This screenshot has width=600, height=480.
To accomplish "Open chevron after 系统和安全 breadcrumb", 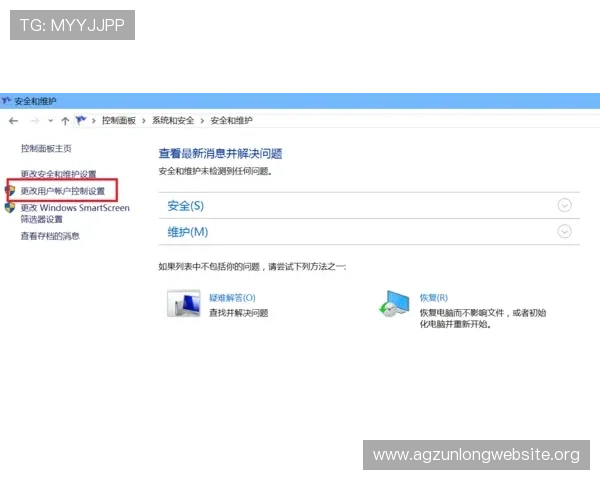I will pos(202,121).
